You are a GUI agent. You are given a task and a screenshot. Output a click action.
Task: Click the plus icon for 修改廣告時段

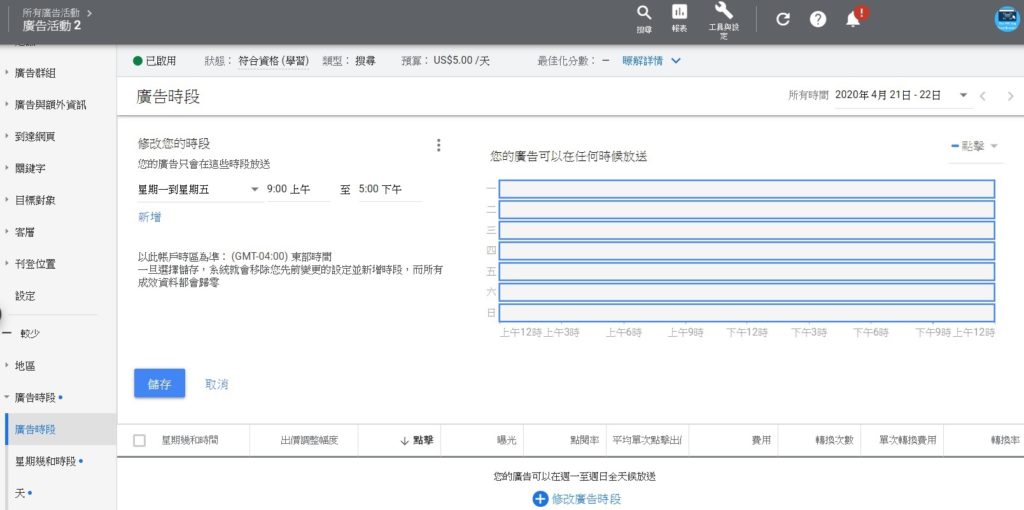(539, 500)
